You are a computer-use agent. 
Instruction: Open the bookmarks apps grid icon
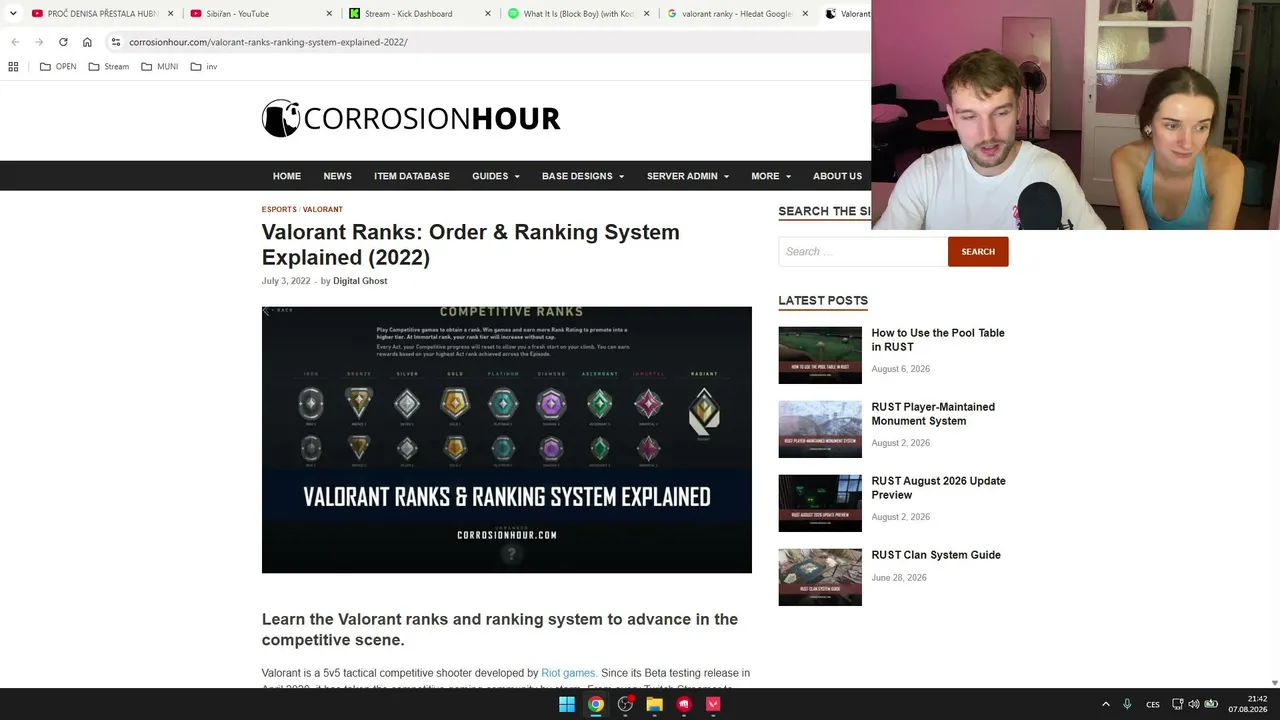[13, 67]
